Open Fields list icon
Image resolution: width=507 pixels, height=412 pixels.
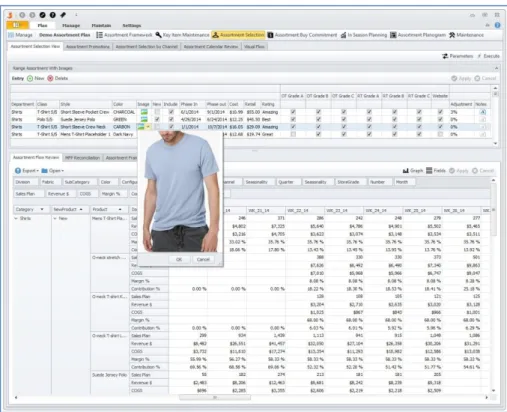tap(429, 171)
